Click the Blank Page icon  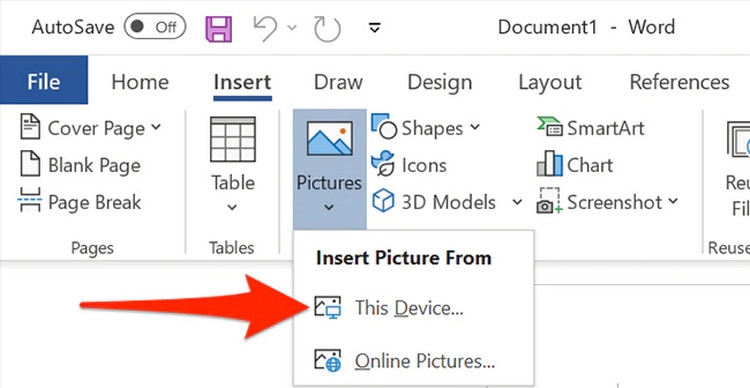[31, 164]
